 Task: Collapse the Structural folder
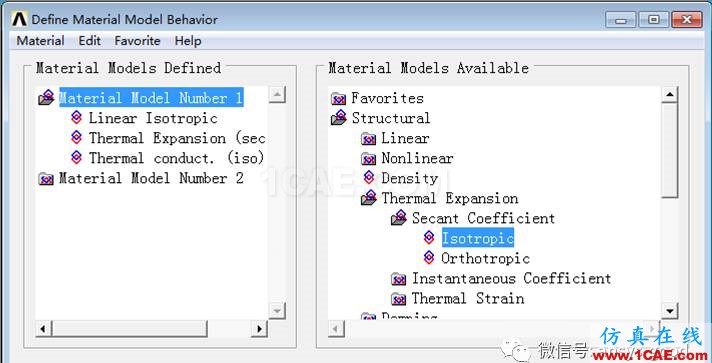339,118
